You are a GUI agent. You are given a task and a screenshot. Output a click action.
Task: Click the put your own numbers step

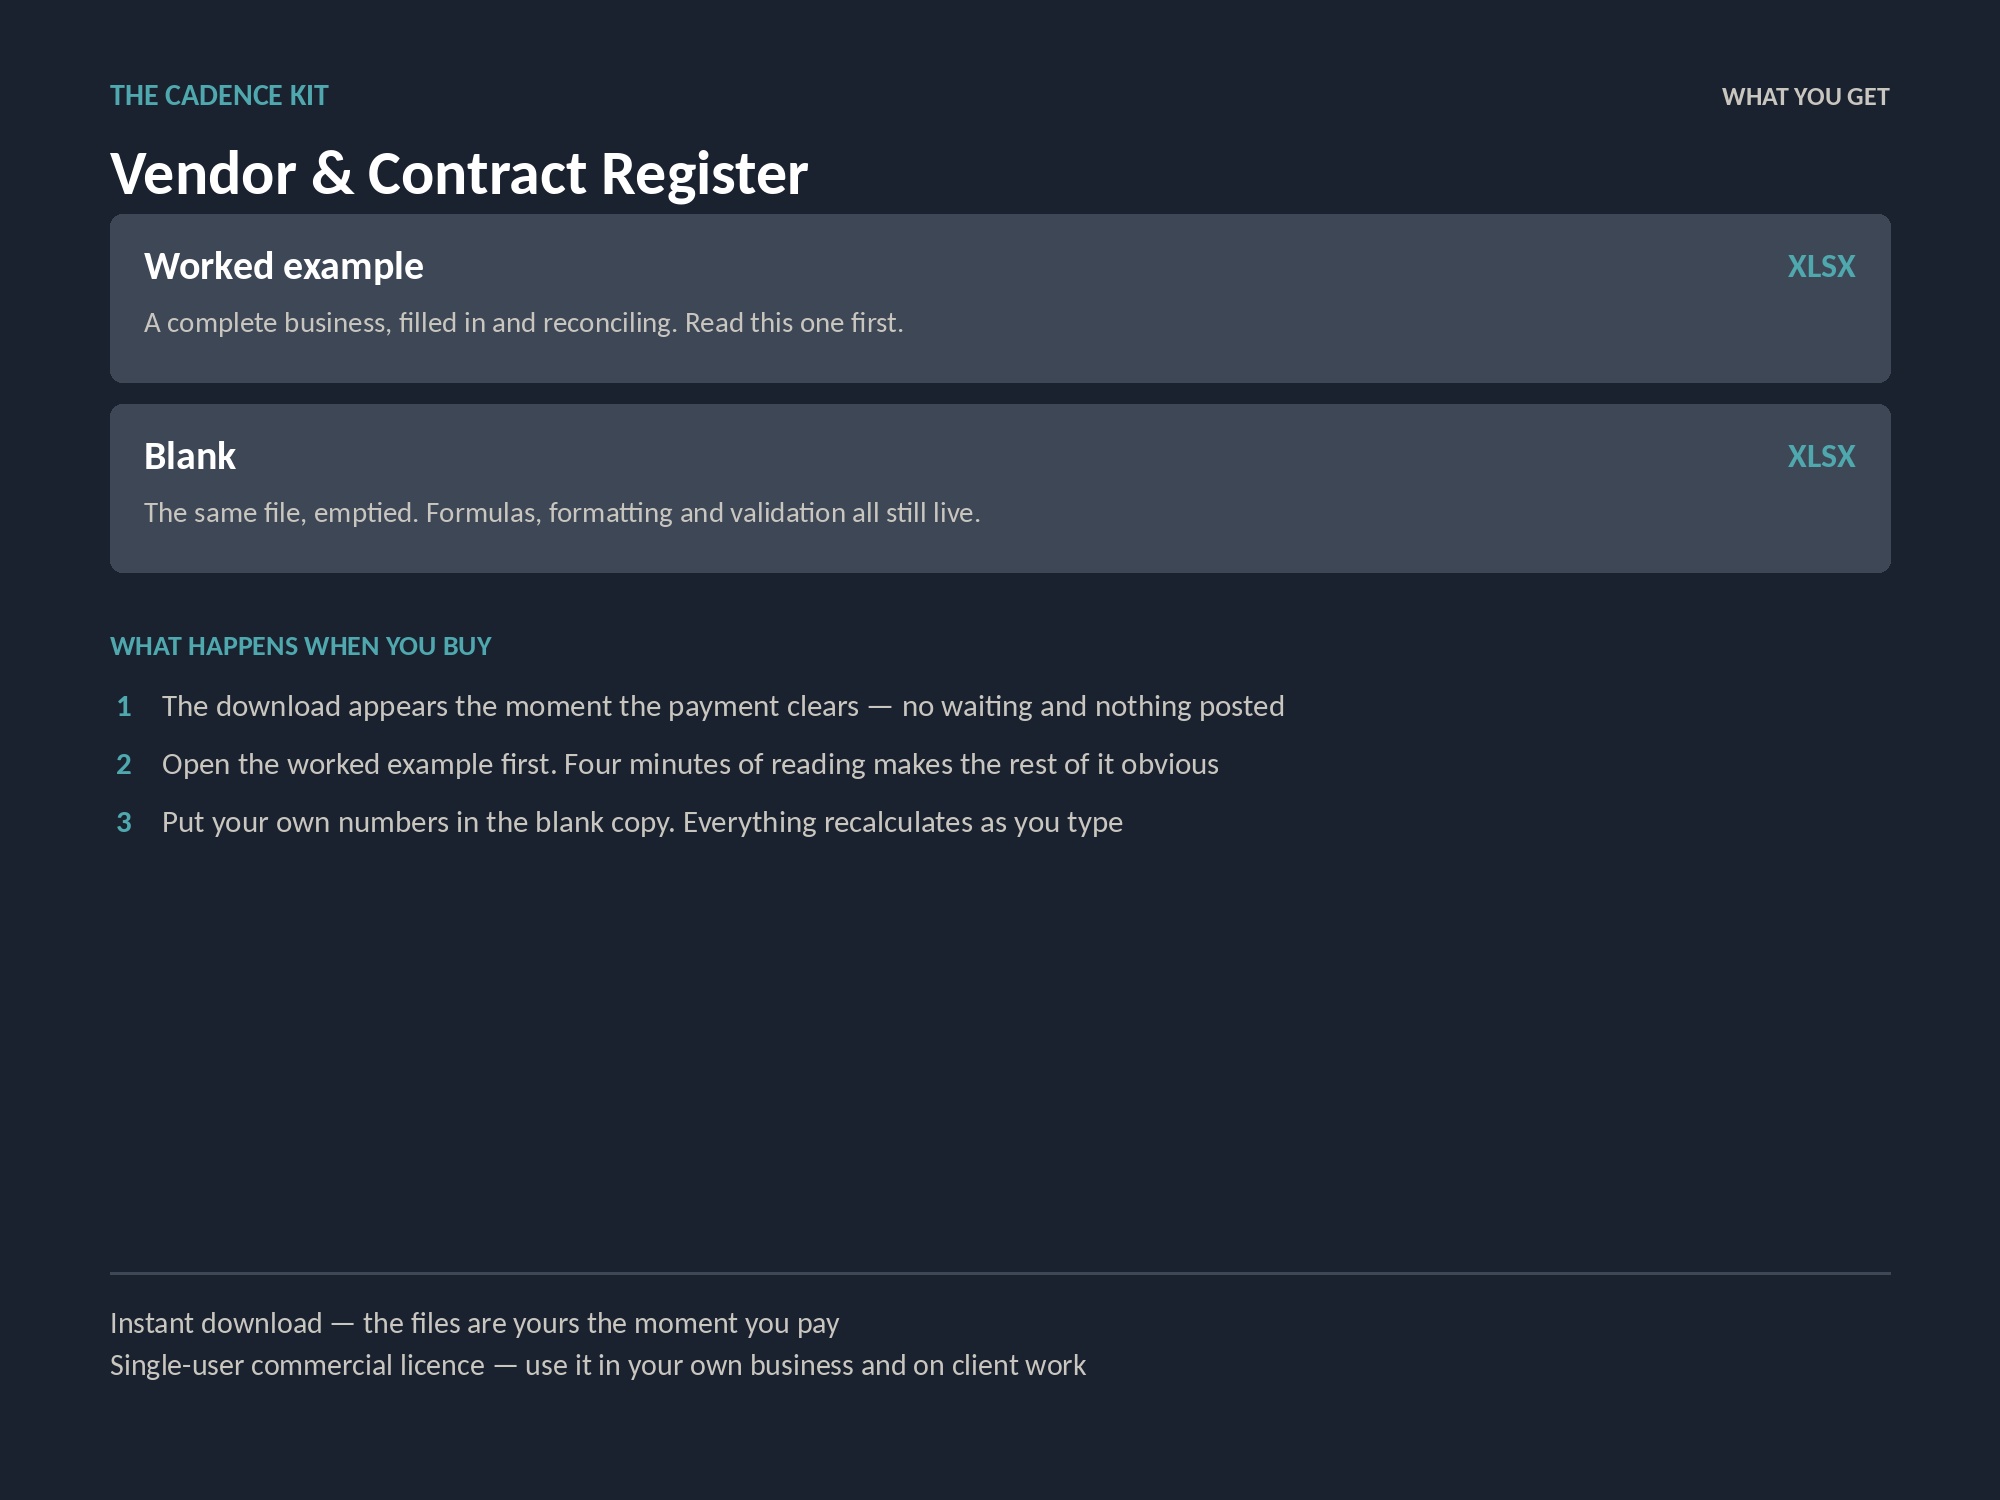[642, 822]
